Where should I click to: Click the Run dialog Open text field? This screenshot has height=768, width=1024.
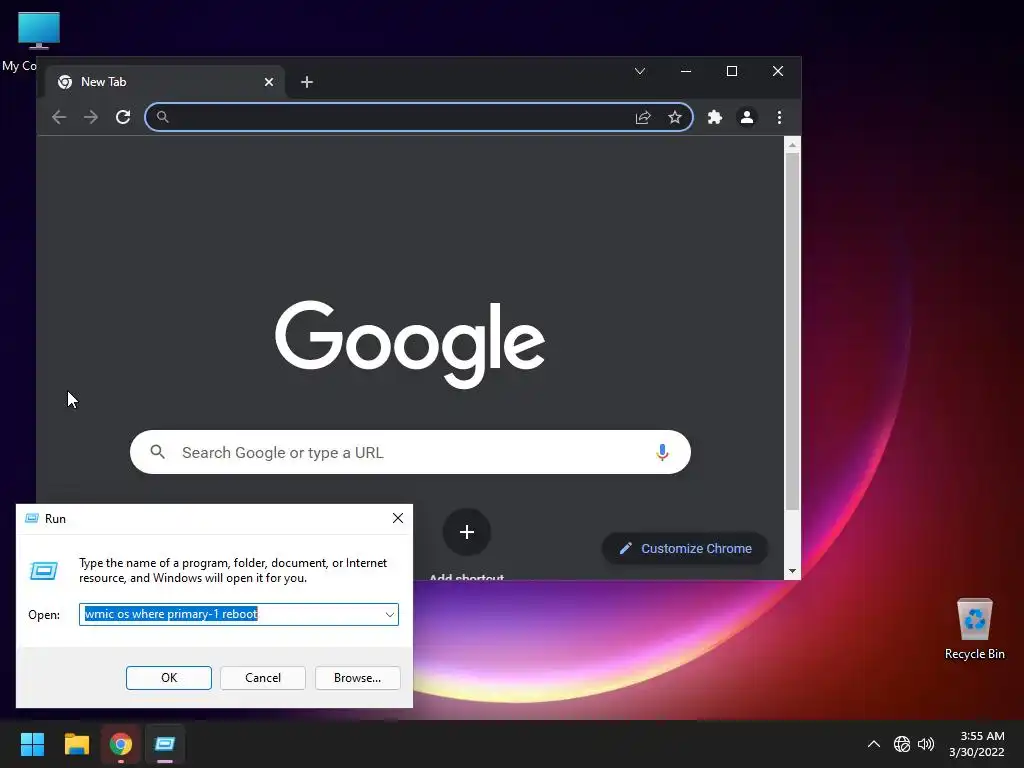[238, 615]
